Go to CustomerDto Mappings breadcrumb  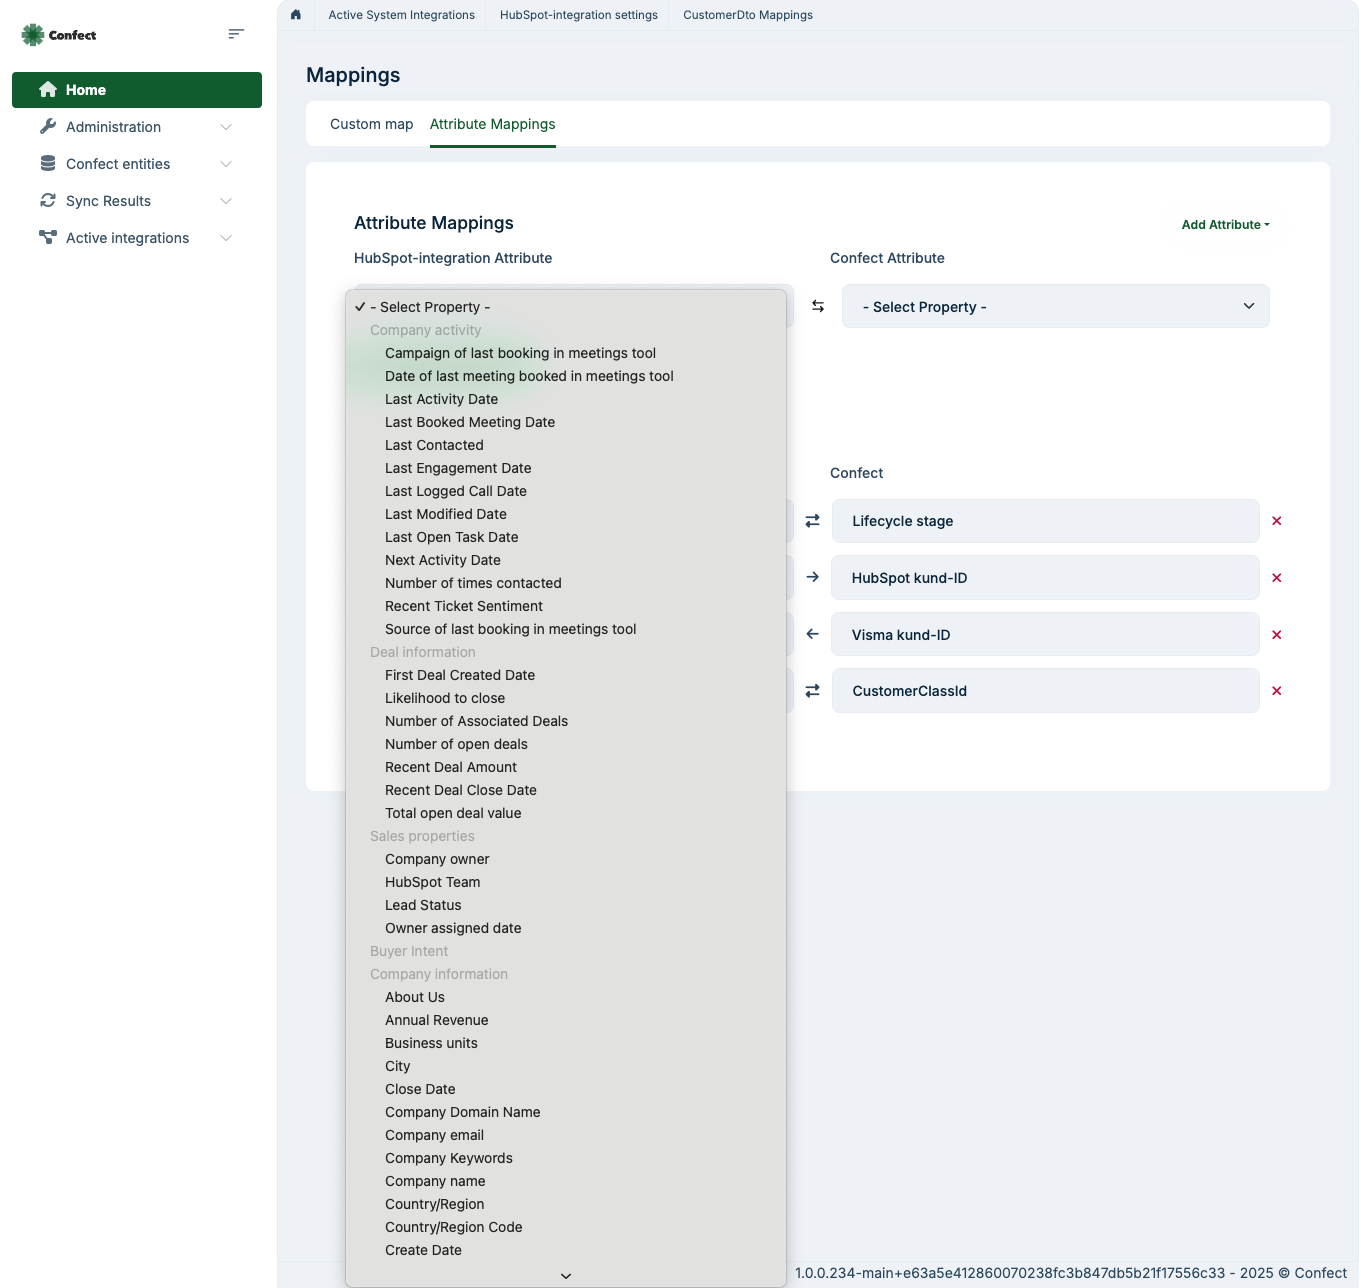coord(748,15)
